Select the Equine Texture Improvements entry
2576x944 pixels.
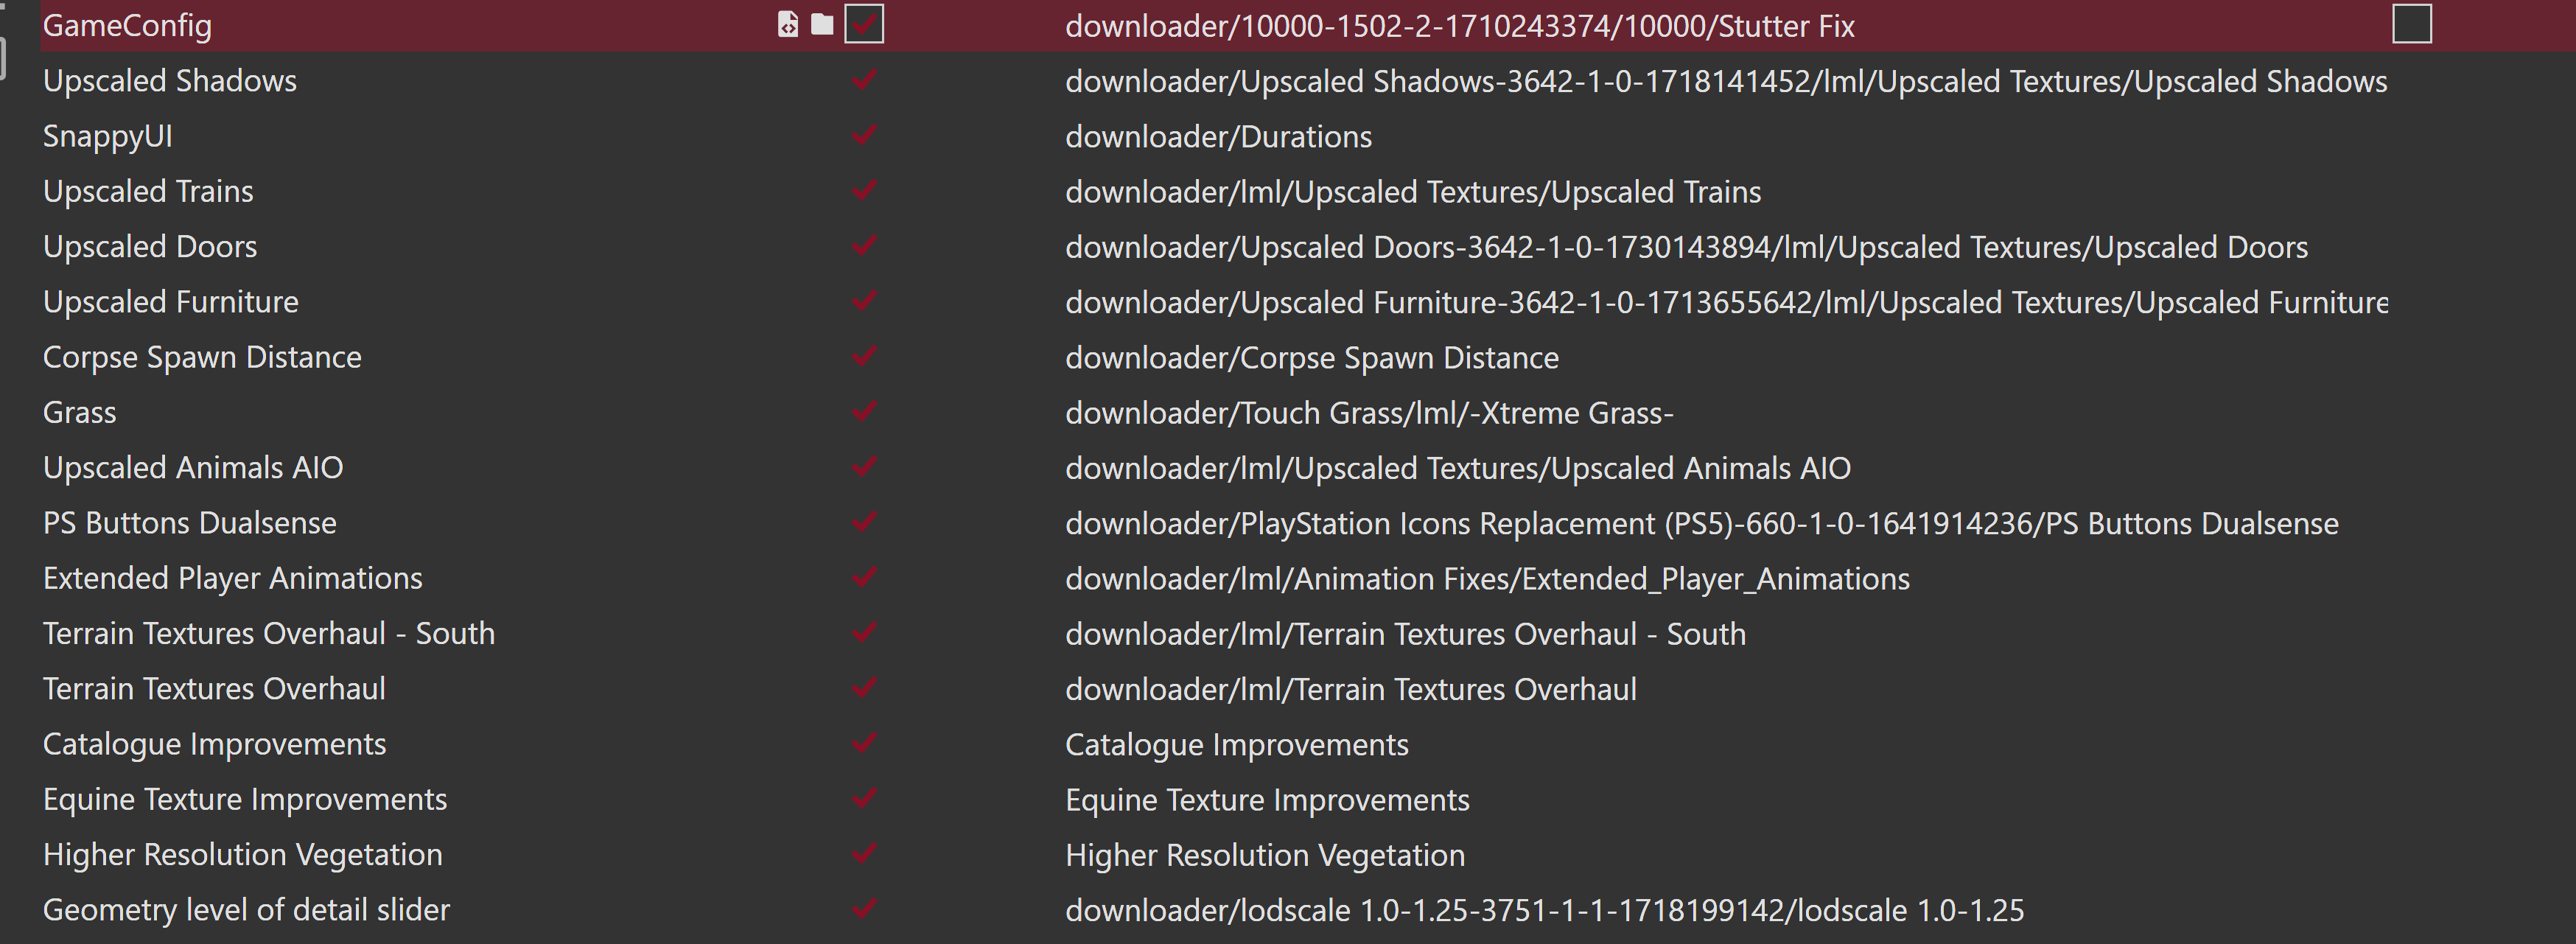coord(245,799)
